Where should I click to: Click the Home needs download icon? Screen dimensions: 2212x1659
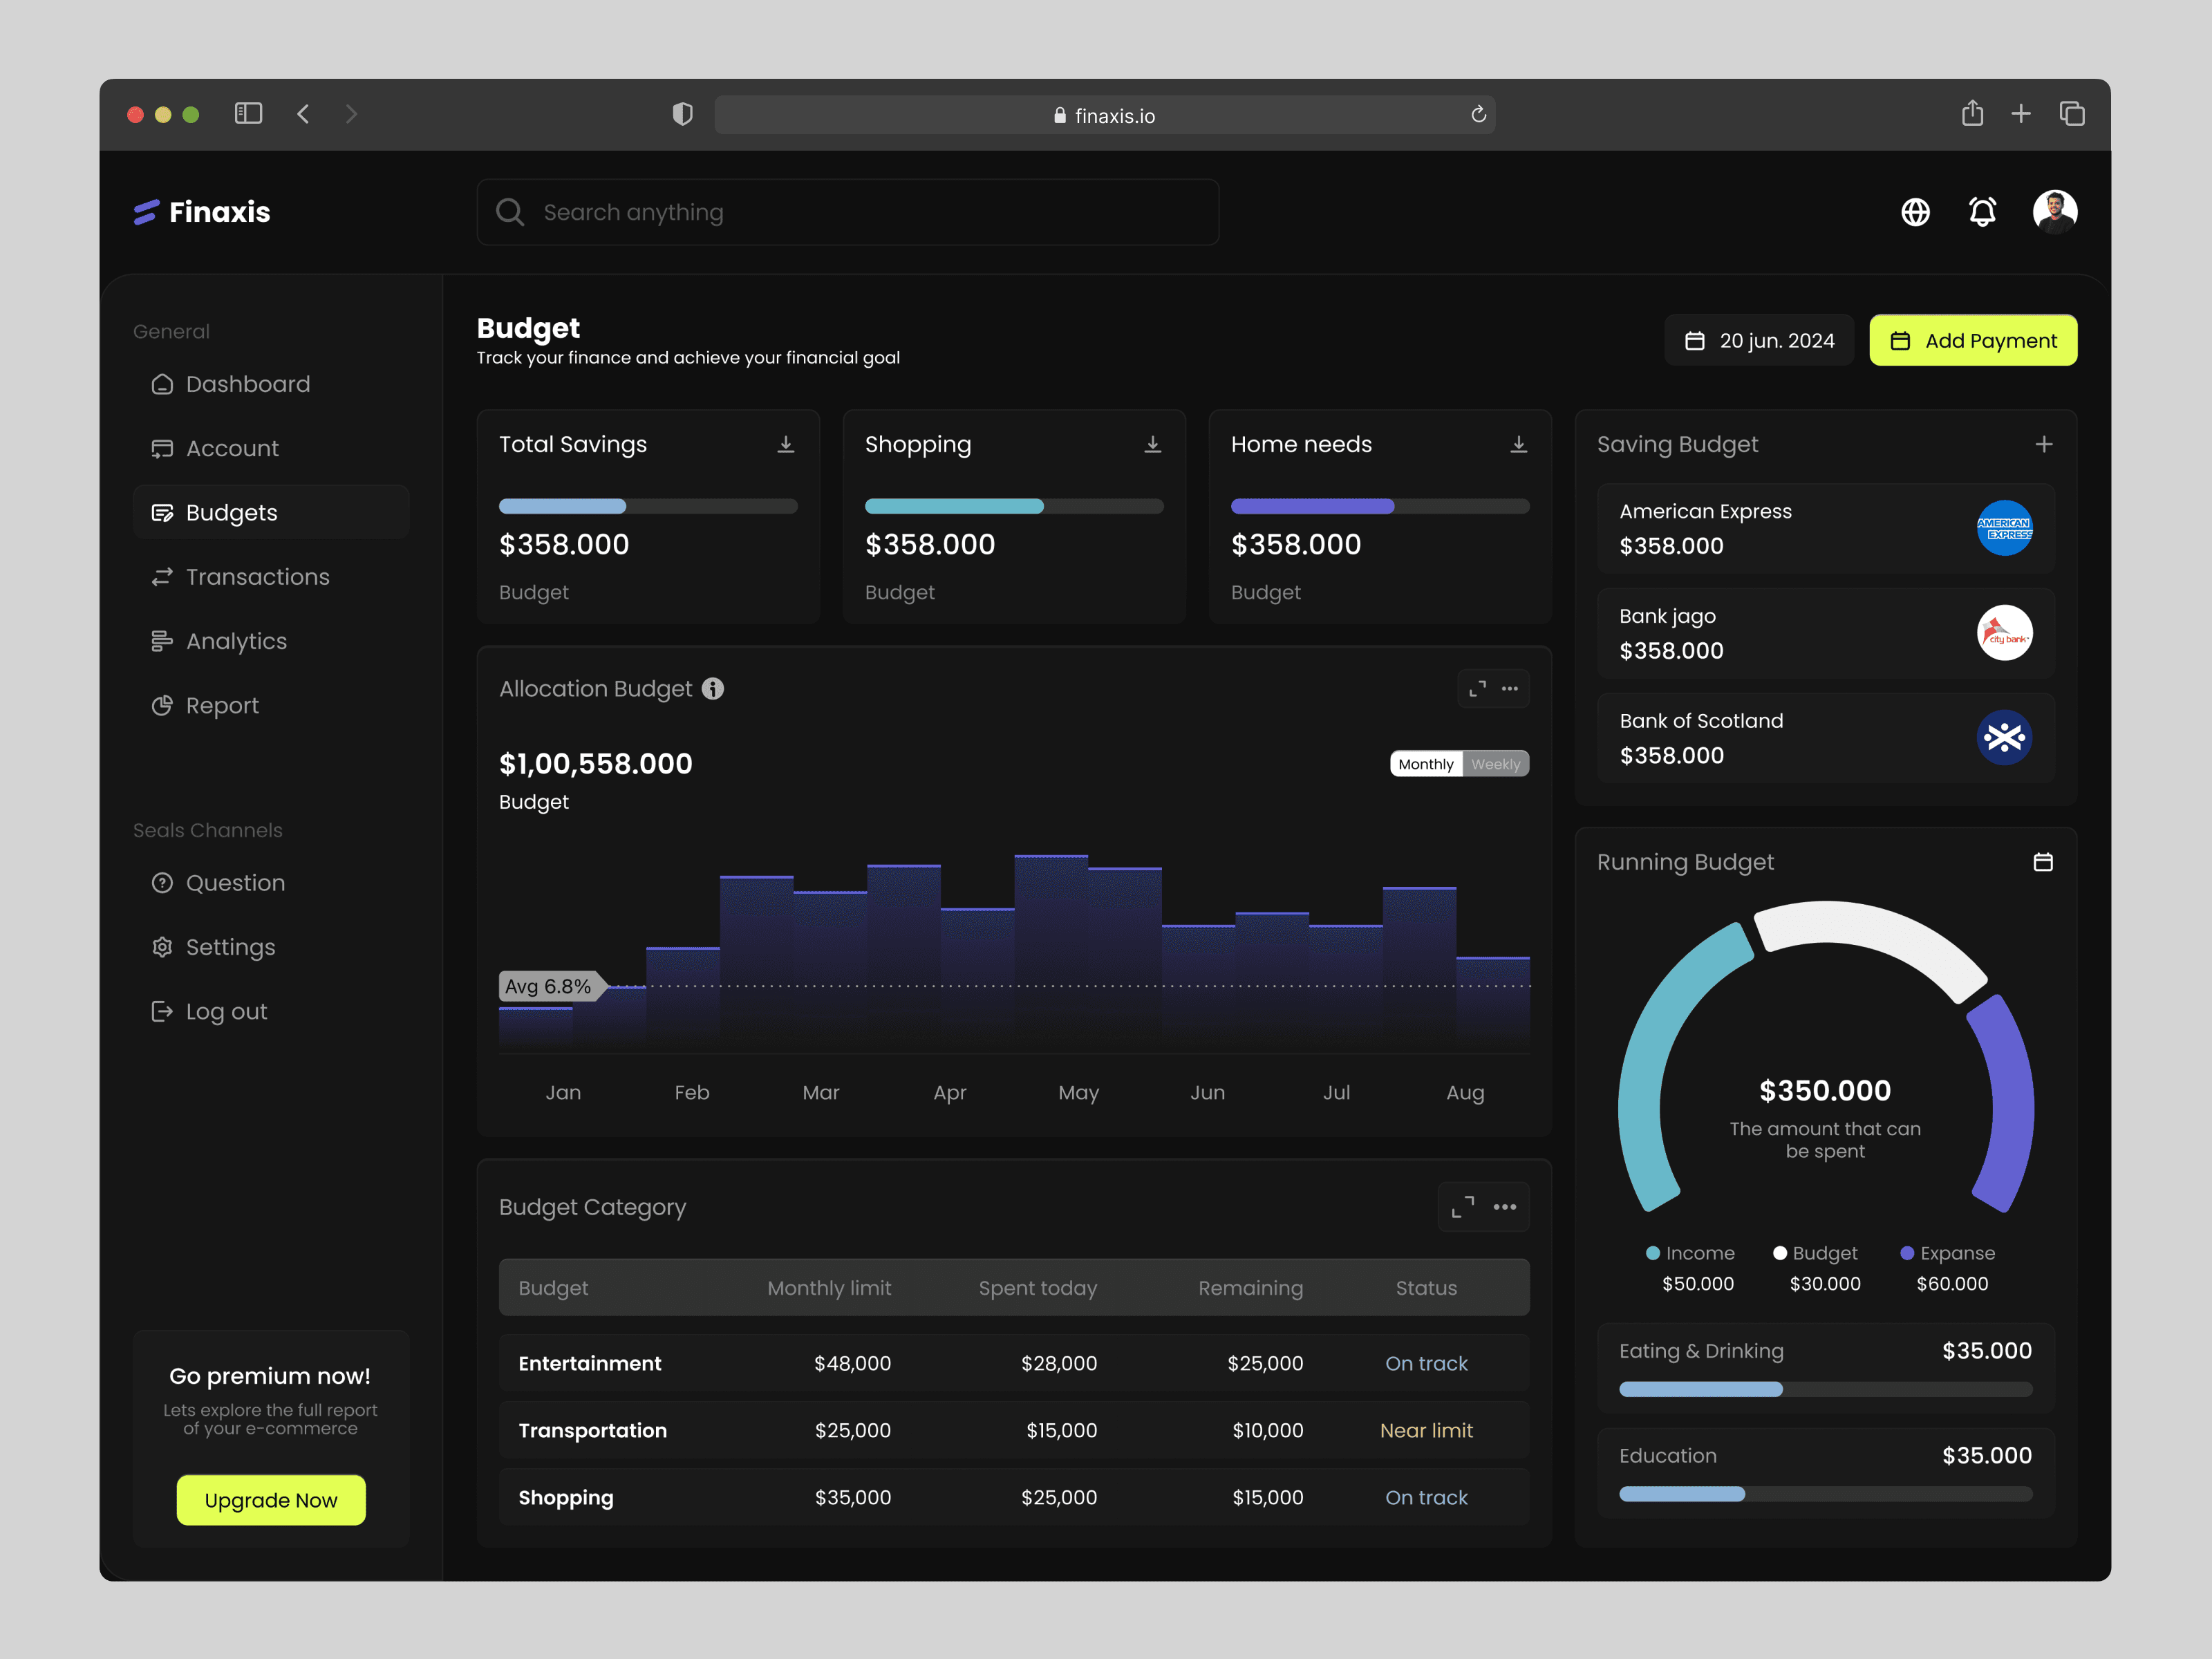(1518, 444)
